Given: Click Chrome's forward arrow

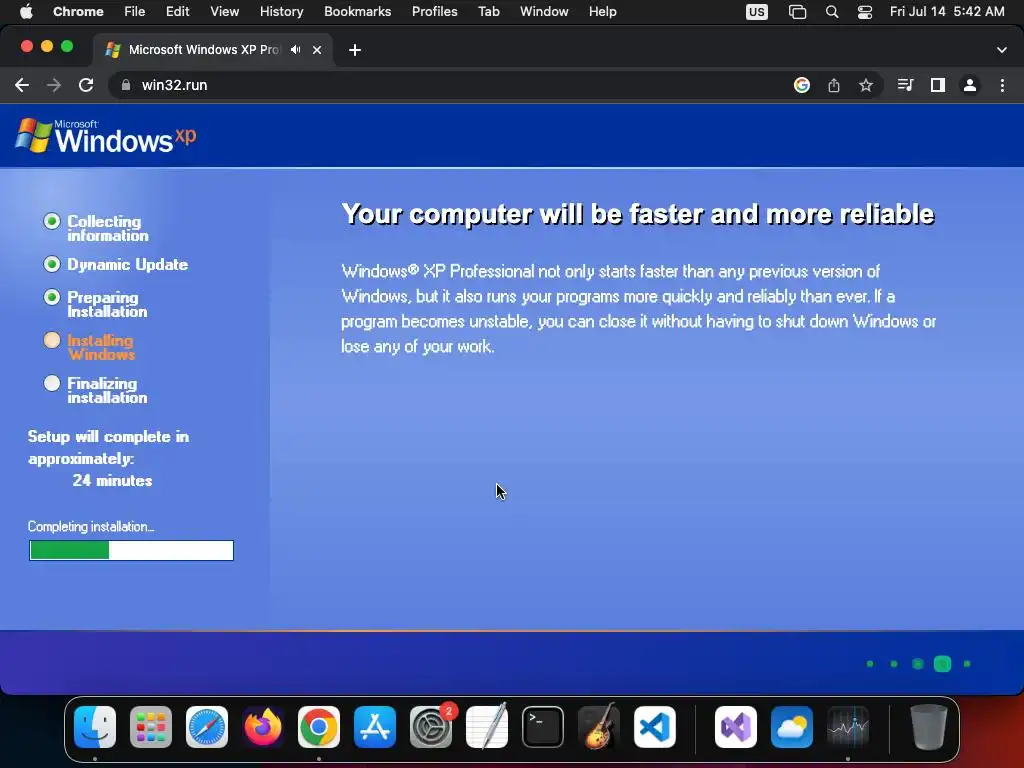Looking at the screenshot, I should (x=54, y=85).
